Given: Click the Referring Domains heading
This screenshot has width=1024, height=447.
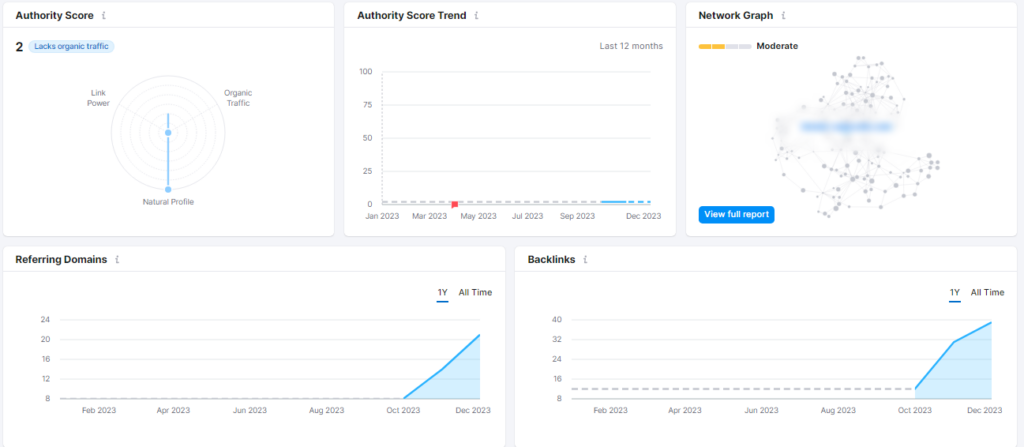Looking at the screenshot, I should (61, 259).
